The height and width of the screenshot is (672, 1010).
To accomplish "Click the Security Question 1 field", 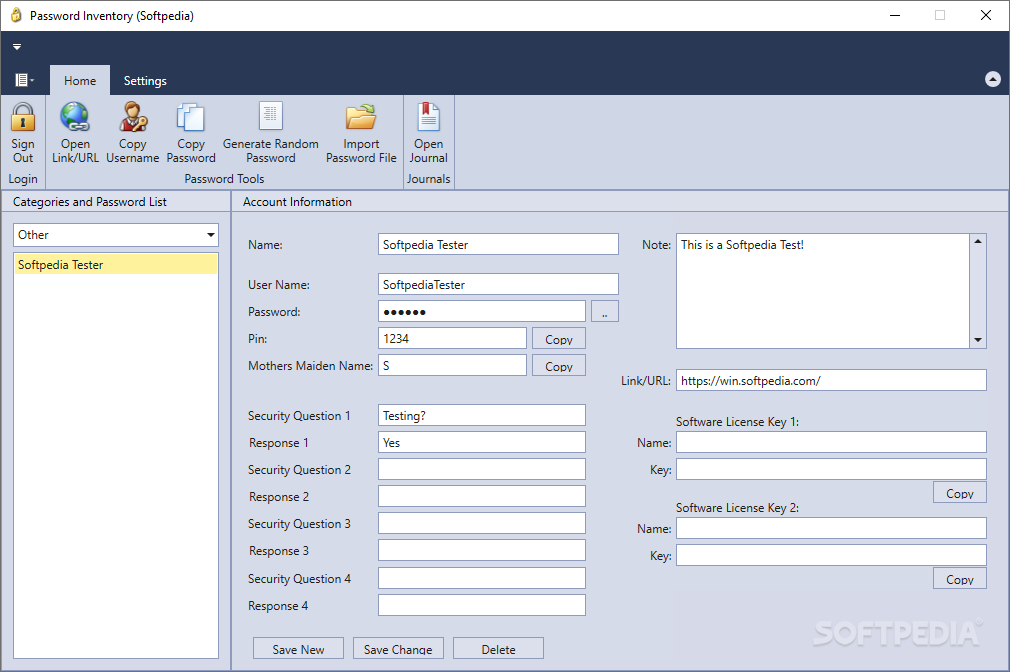I will pyautogui.click(x=482, y=415).
